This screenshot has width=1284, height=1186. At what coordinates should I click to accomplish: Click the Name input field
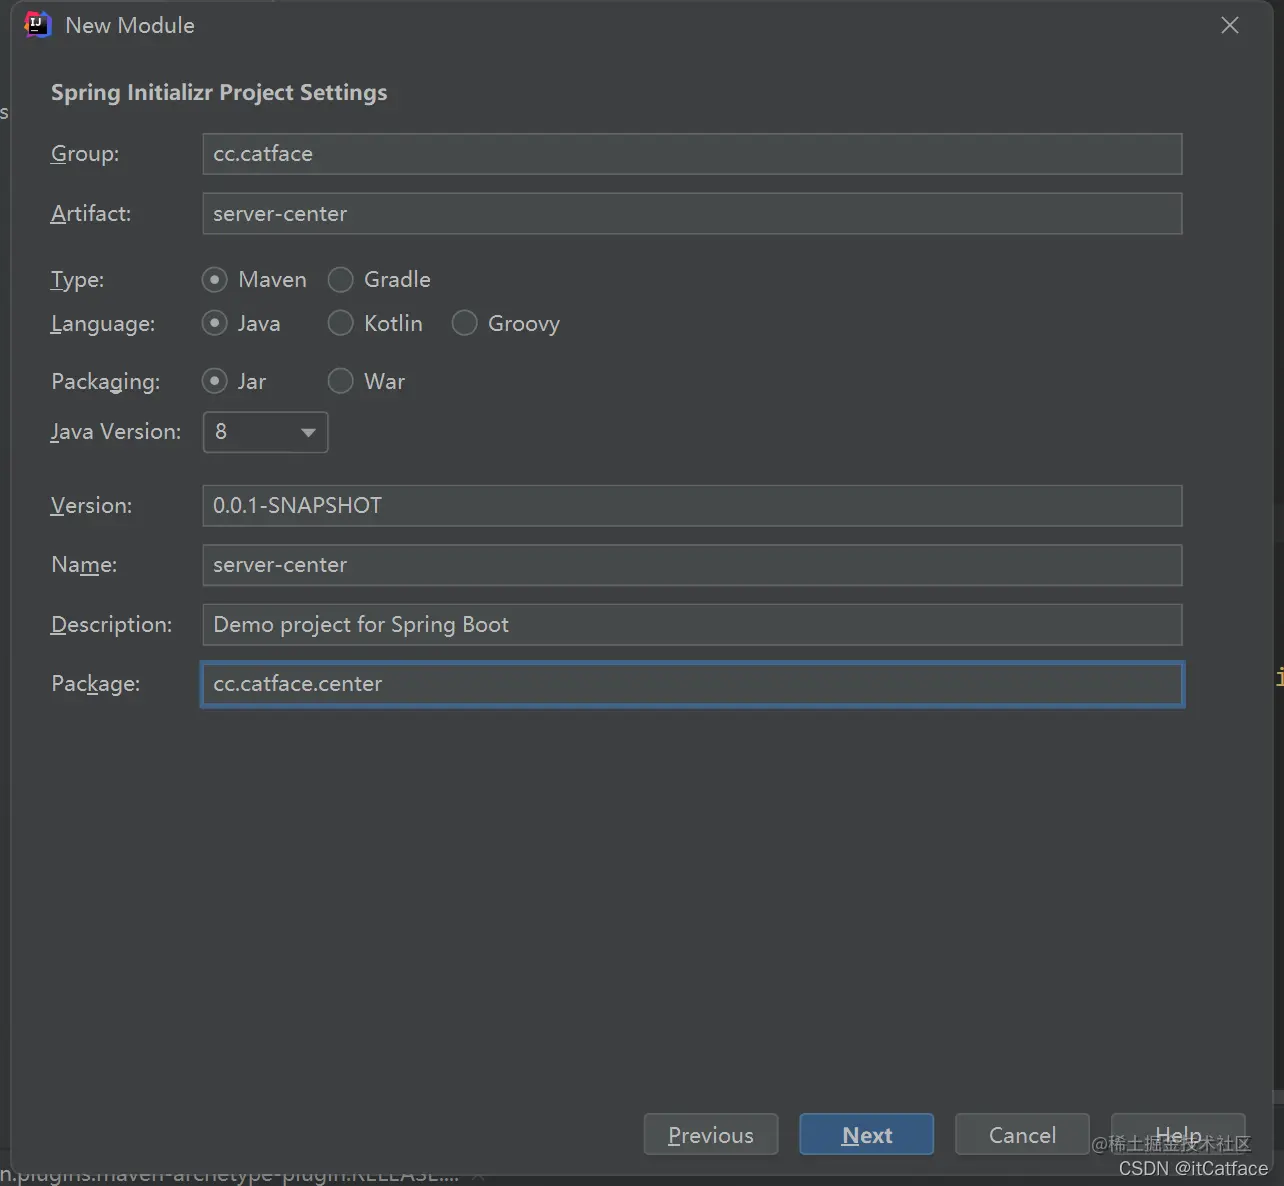[692, 565]
